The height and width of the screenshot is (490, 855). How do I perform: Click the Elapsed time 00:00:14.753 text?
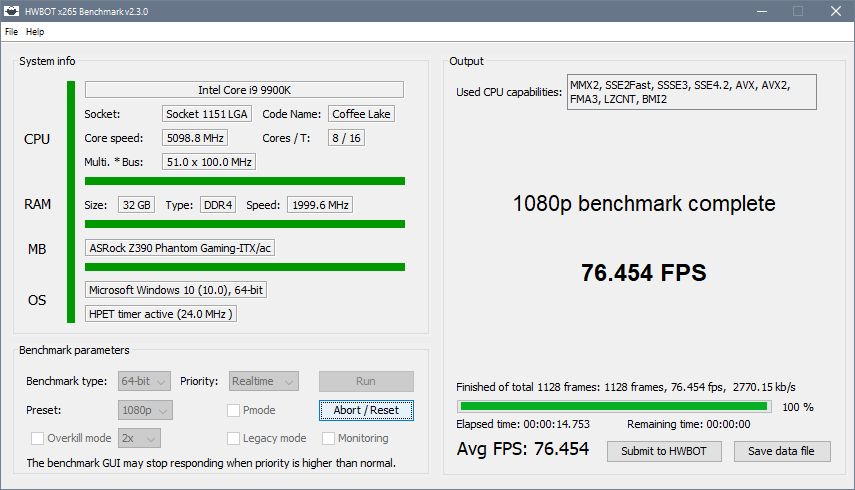(523, 424)
